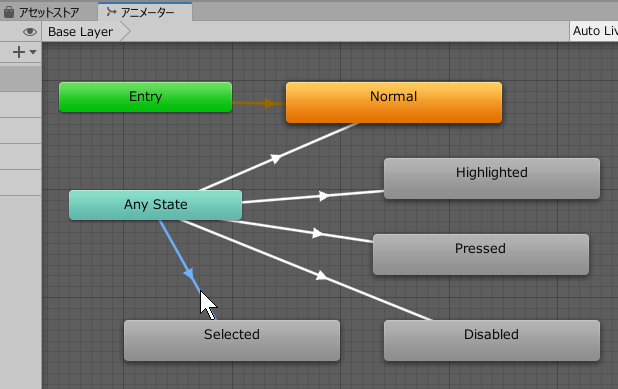The image size is (618, 389).
Task: Click the Base Layer breadcrumb
Action: [x=80, y=32]
